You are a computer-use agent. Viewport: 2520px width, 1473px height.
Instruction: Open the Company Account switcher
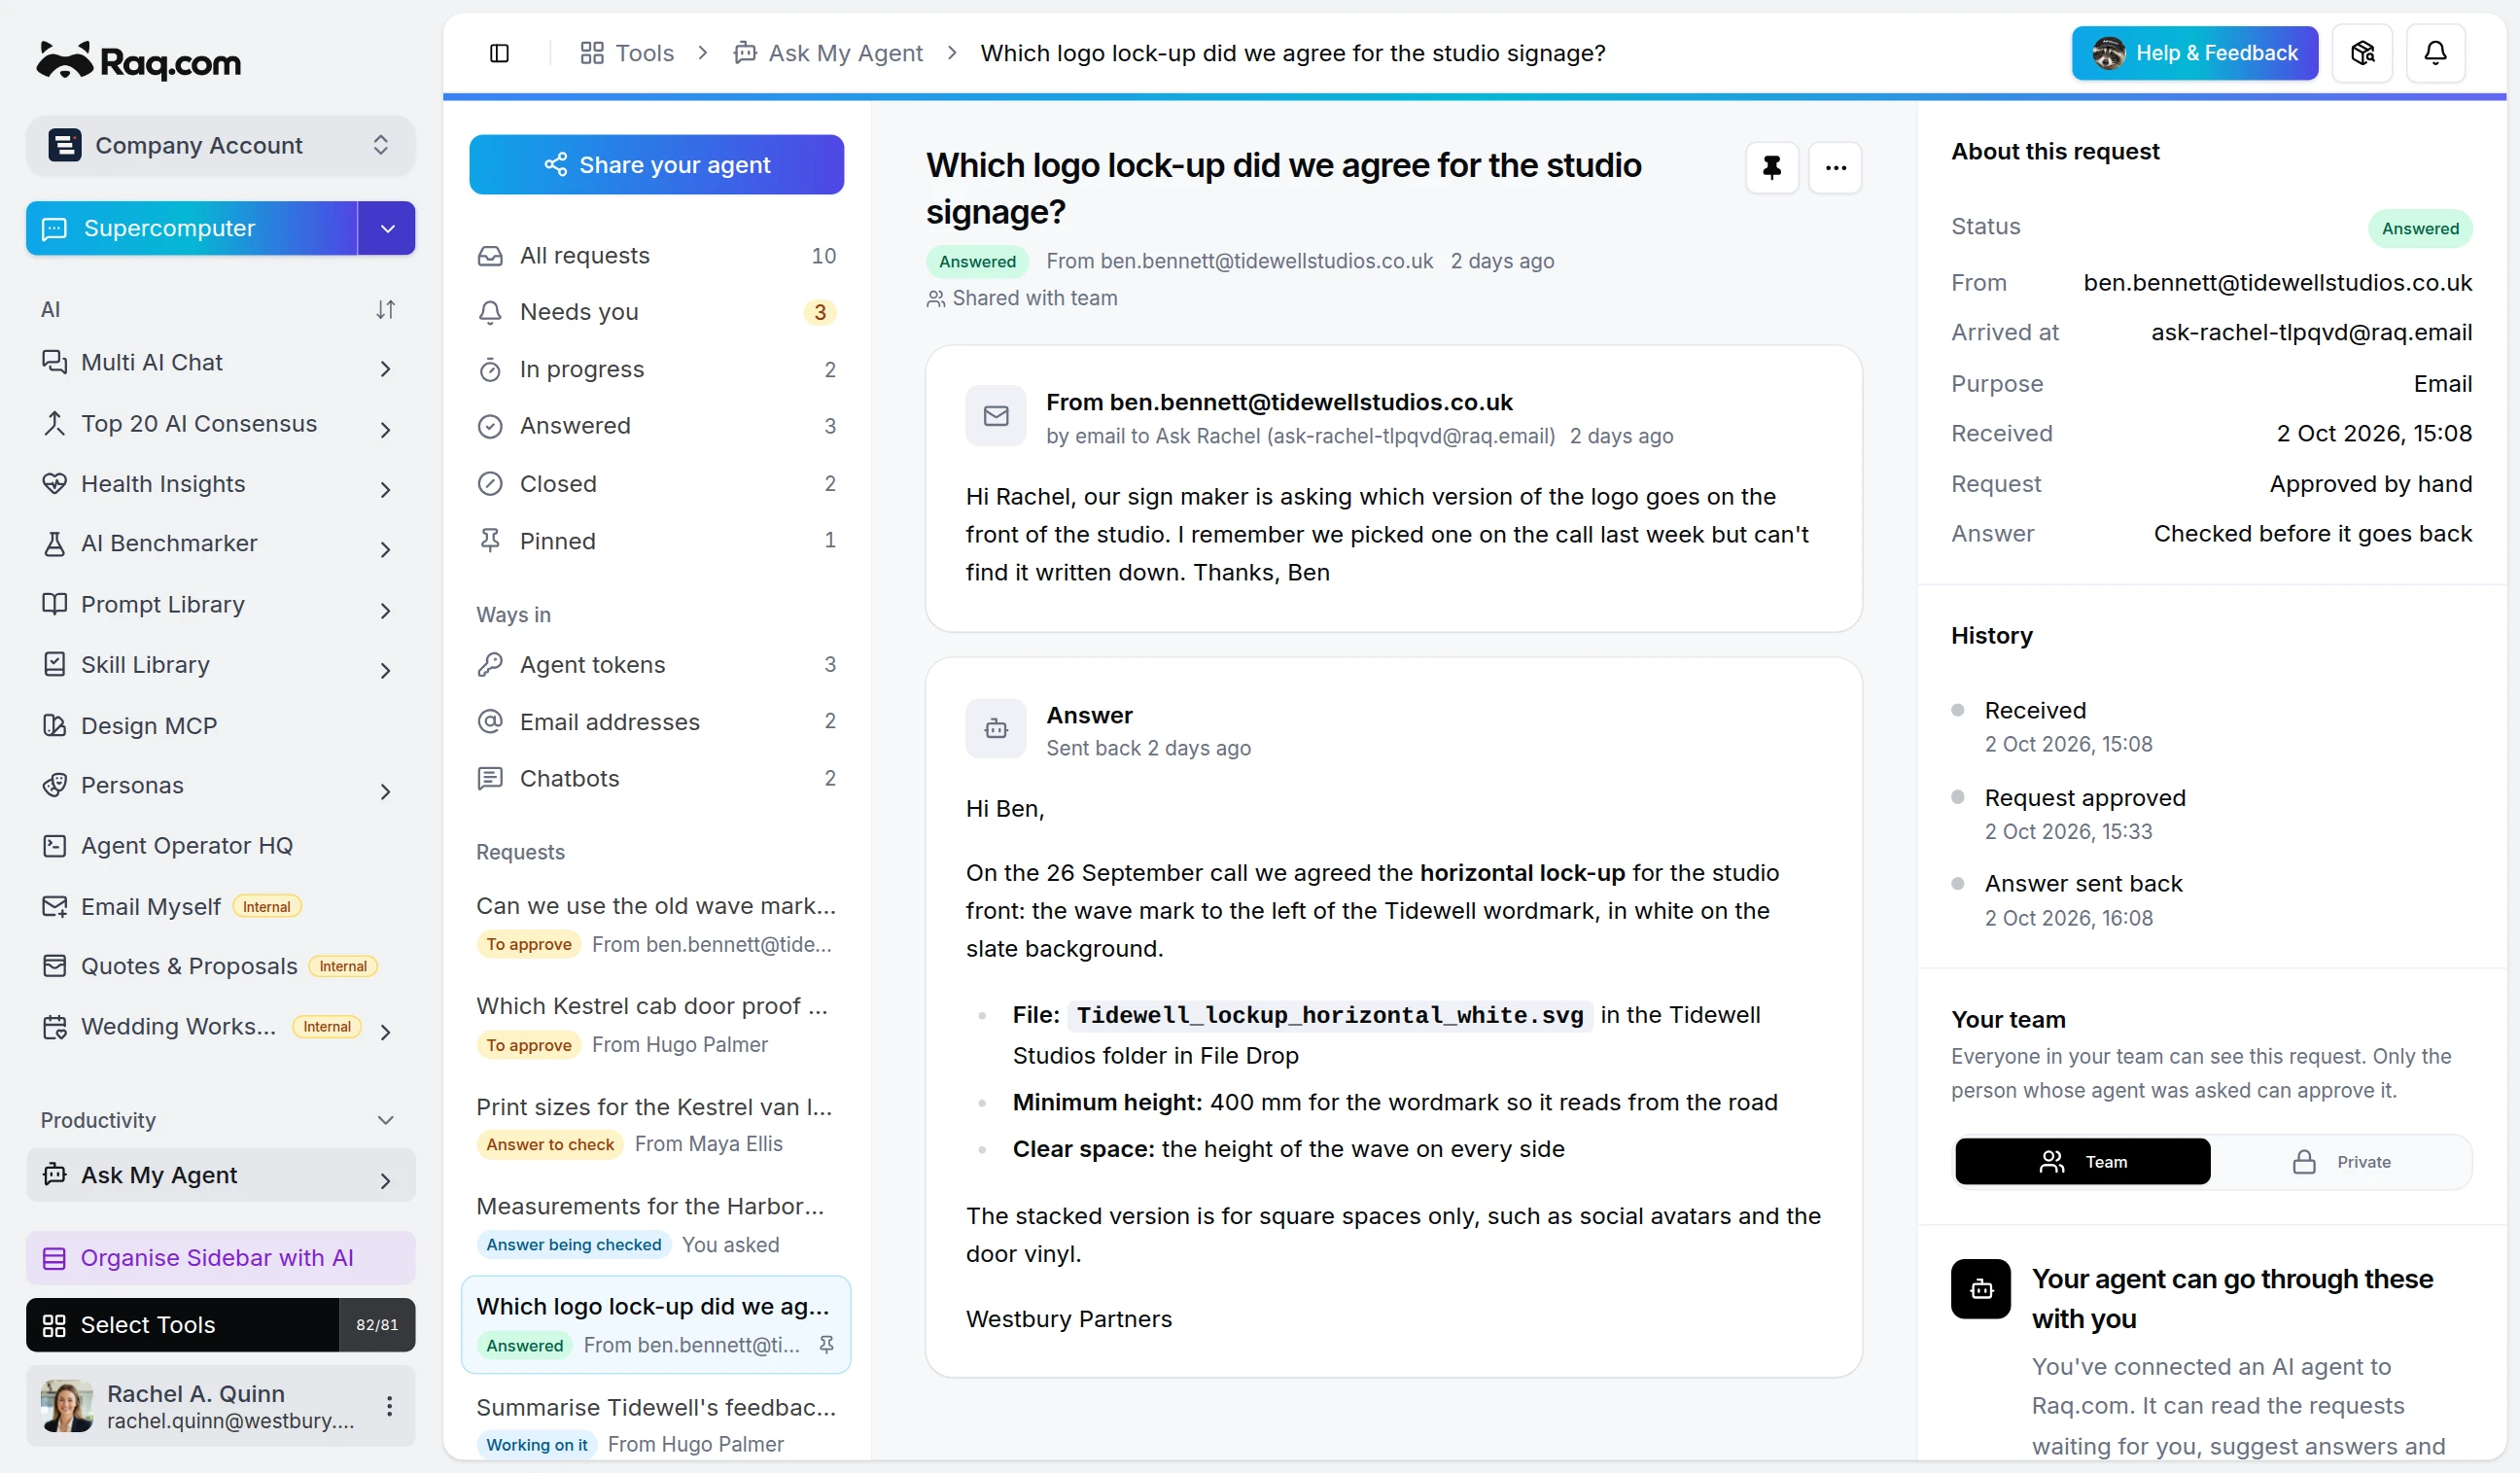click(220, 146)
